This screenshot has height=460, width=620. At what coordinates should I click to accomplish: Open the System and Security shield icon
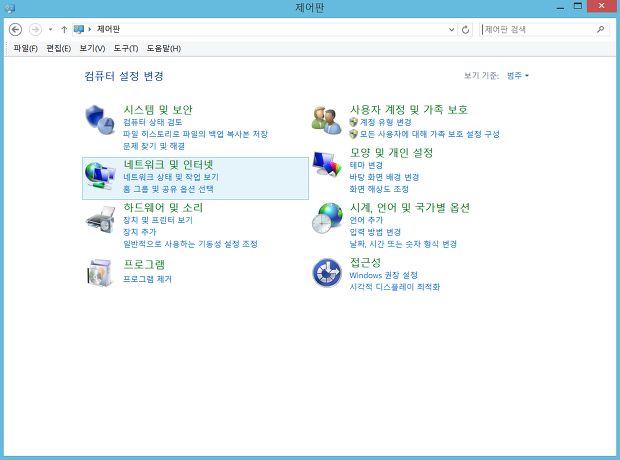coord(100,120)
